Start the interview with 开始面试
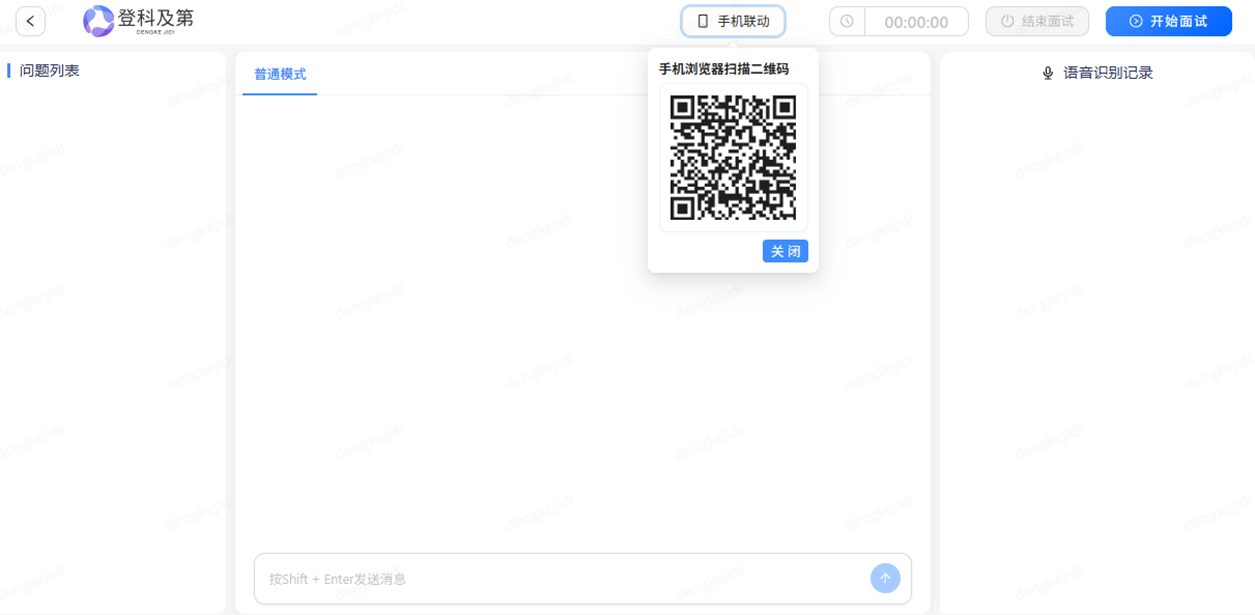This screenshot has height=615, width=1255. 1168,21
